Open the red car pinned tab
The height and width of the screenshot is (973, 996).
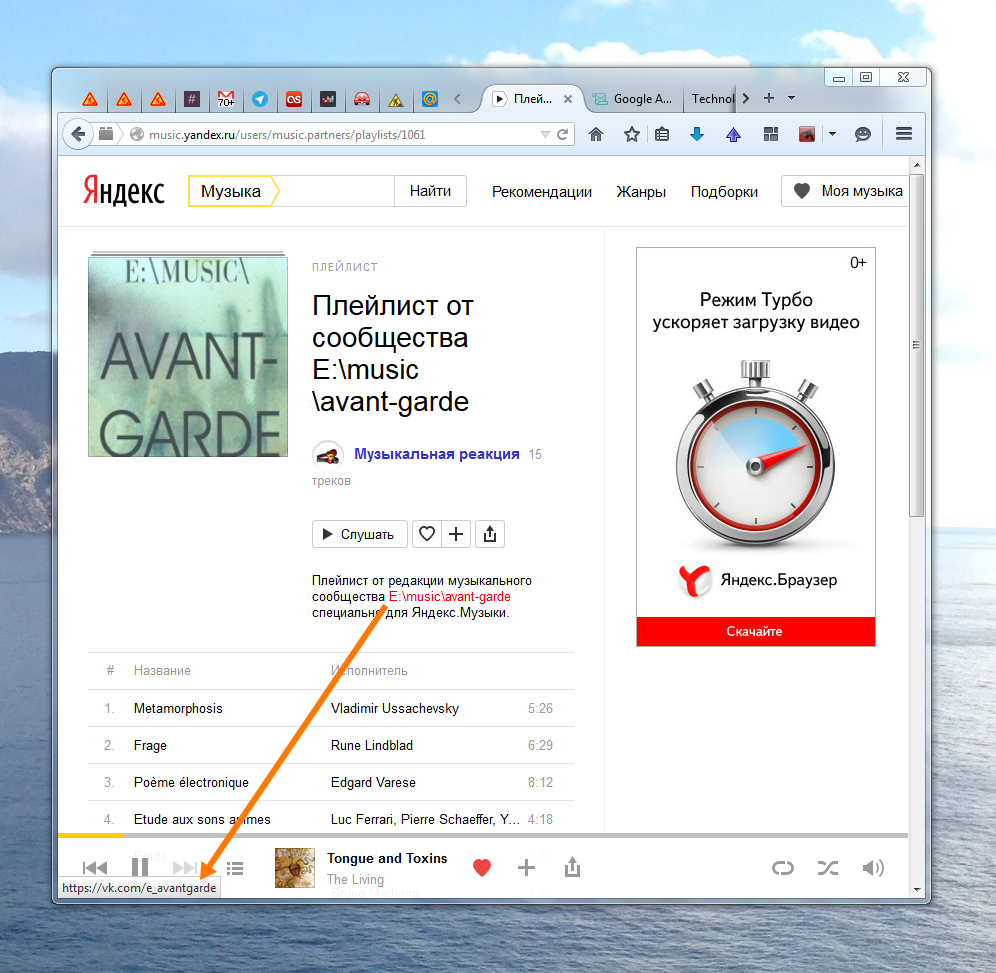tap(361, 99)
